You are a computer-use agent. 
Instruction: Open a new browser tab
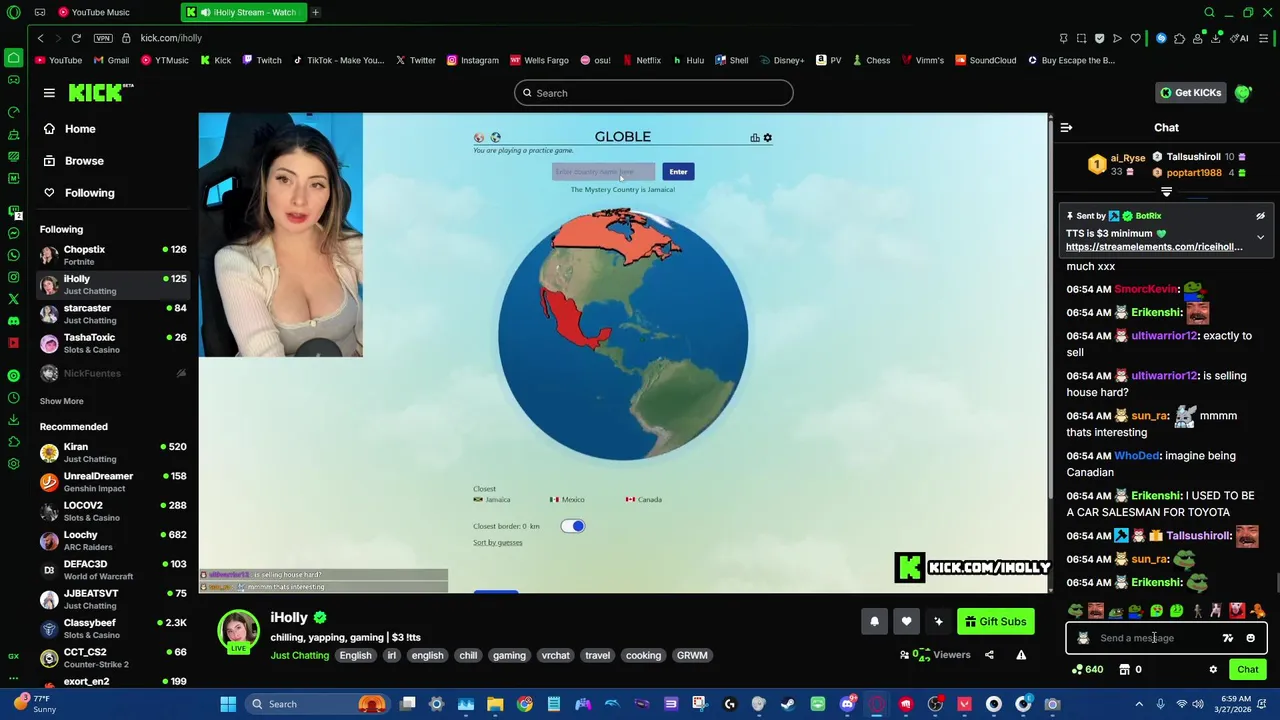[315, 12]
